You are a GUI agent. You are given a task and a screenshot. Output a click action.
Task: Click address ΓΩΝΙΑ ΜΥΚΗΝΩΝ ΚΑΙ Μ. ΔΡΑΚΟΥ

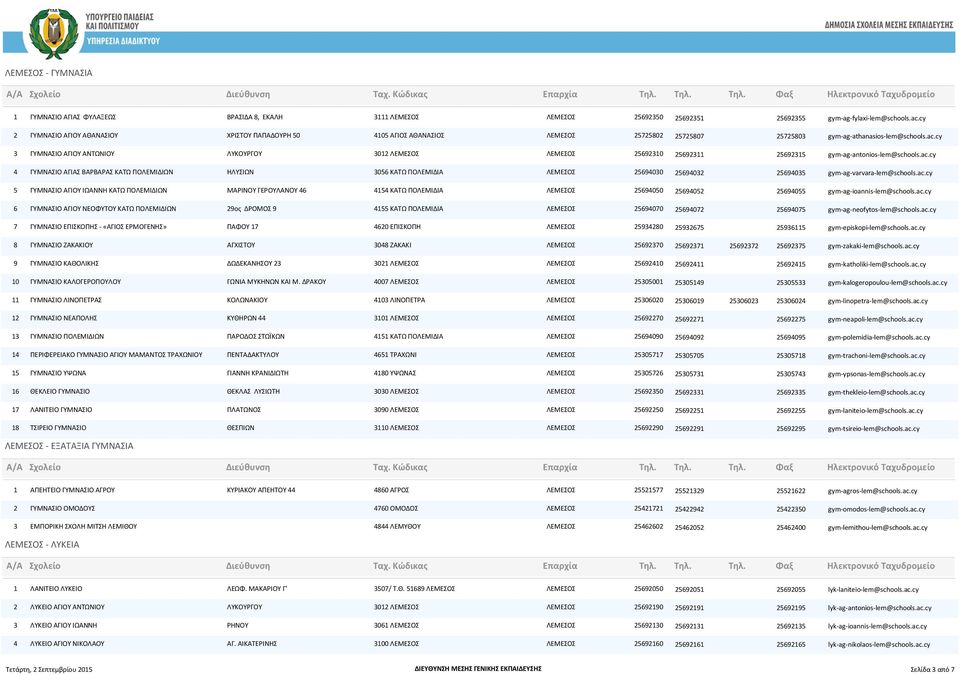click(x=276, y=282)
